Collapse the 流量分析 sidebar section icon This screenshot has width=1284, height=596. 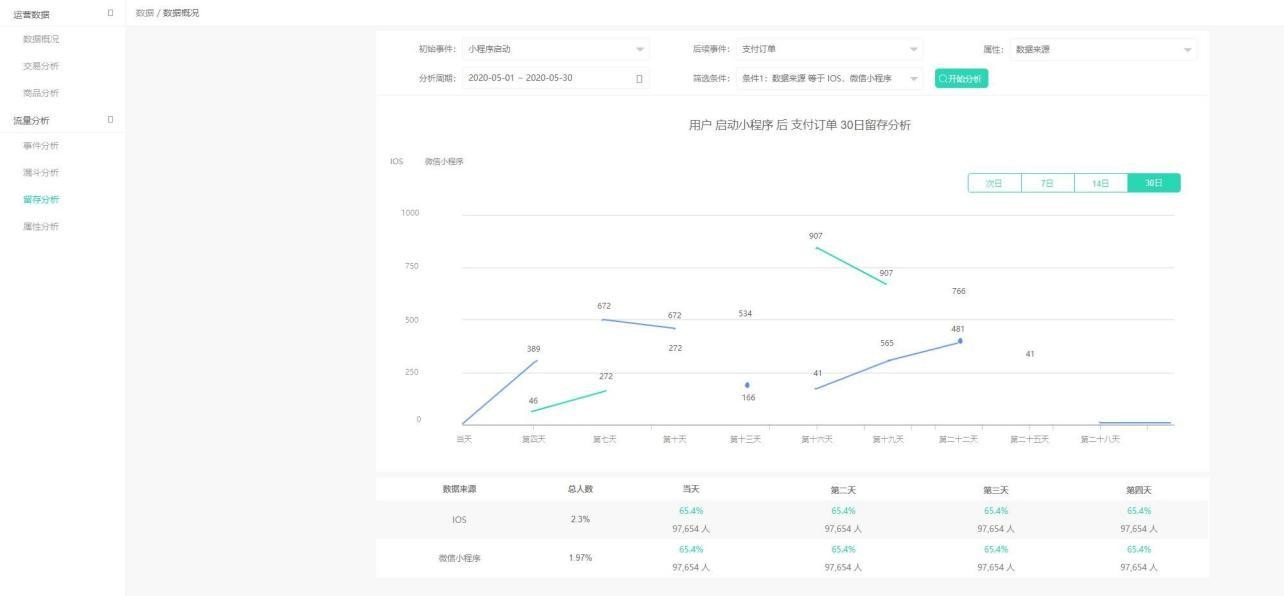(110, 118)
